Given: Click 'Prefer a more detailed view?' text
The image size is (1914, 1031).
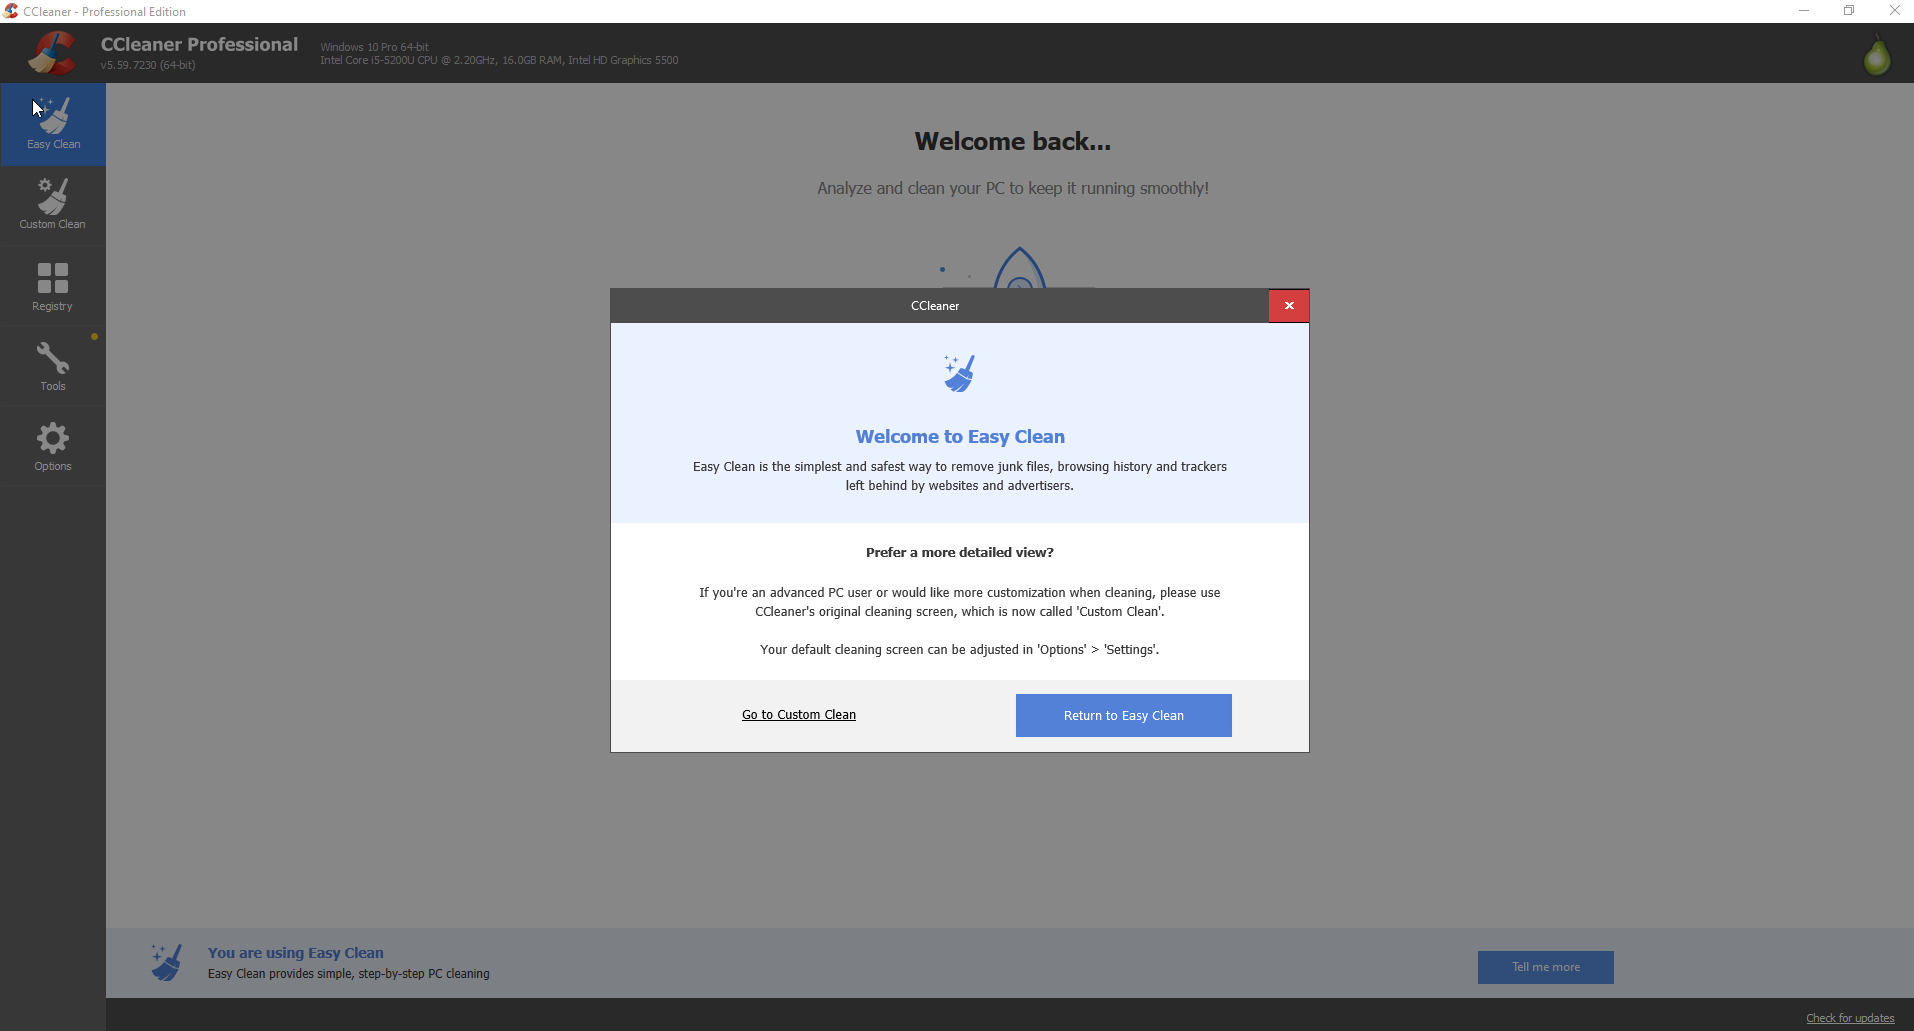Looking at the screenshot, I should [x=960, y=552].
